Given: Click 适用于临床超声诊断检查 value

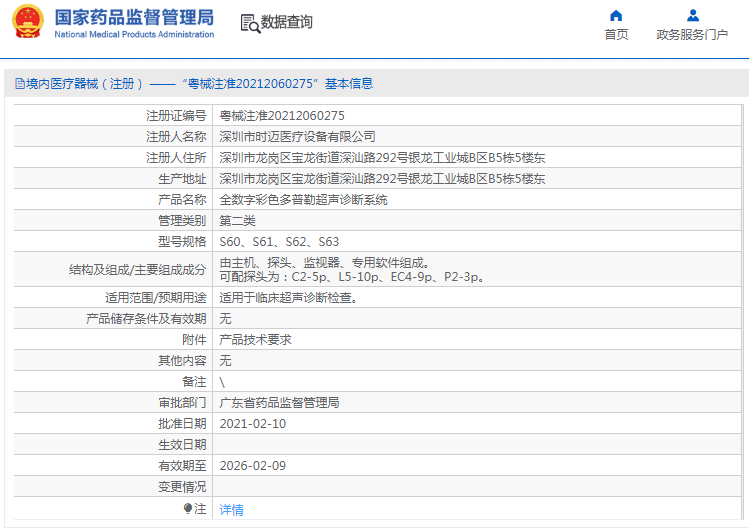Looking at the screenshot, I should 289,298.
